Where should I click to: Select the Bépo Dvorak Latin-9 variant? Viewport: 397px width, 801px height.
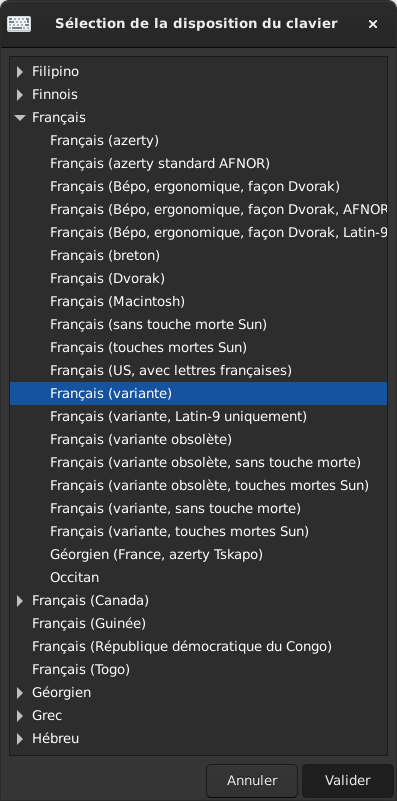tap(198, 232)
